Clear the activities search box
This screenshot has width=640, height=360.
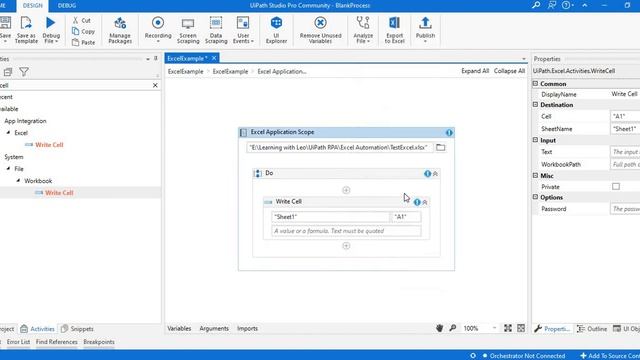[155, 85]
